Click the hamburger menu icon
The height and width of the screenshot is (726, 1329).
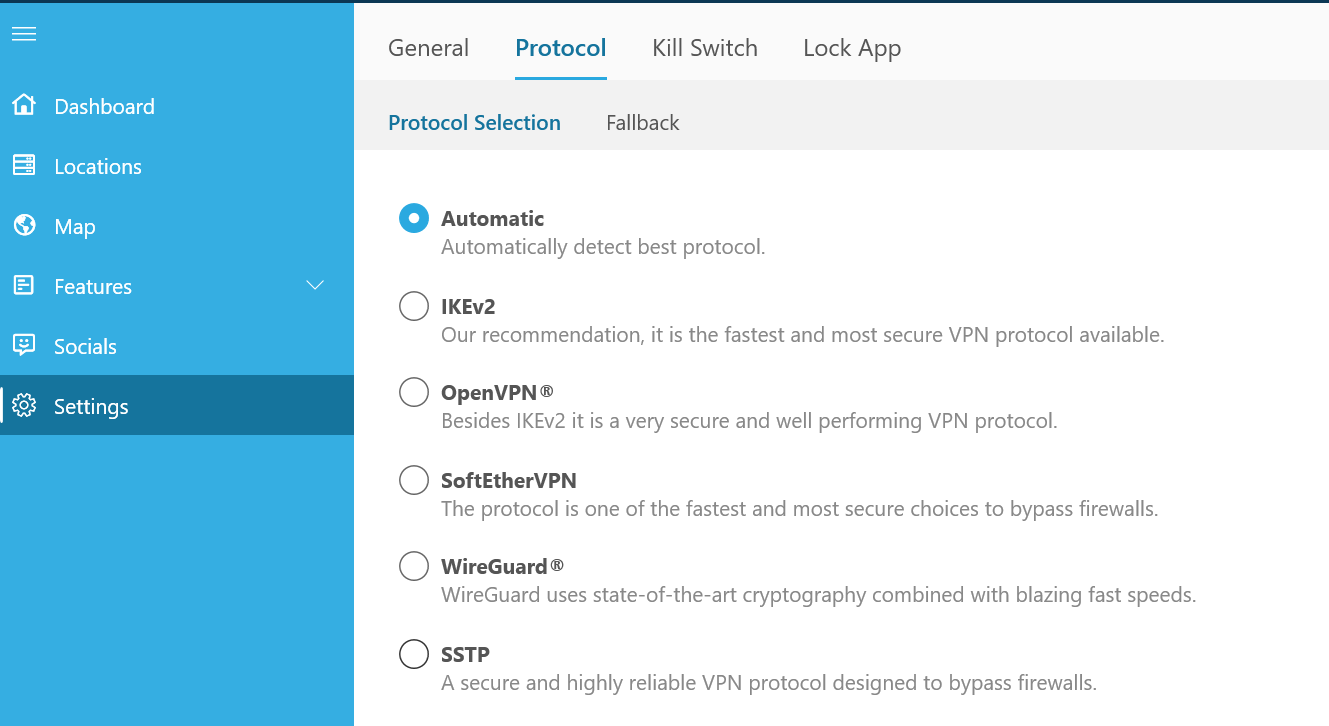point(24,34)
